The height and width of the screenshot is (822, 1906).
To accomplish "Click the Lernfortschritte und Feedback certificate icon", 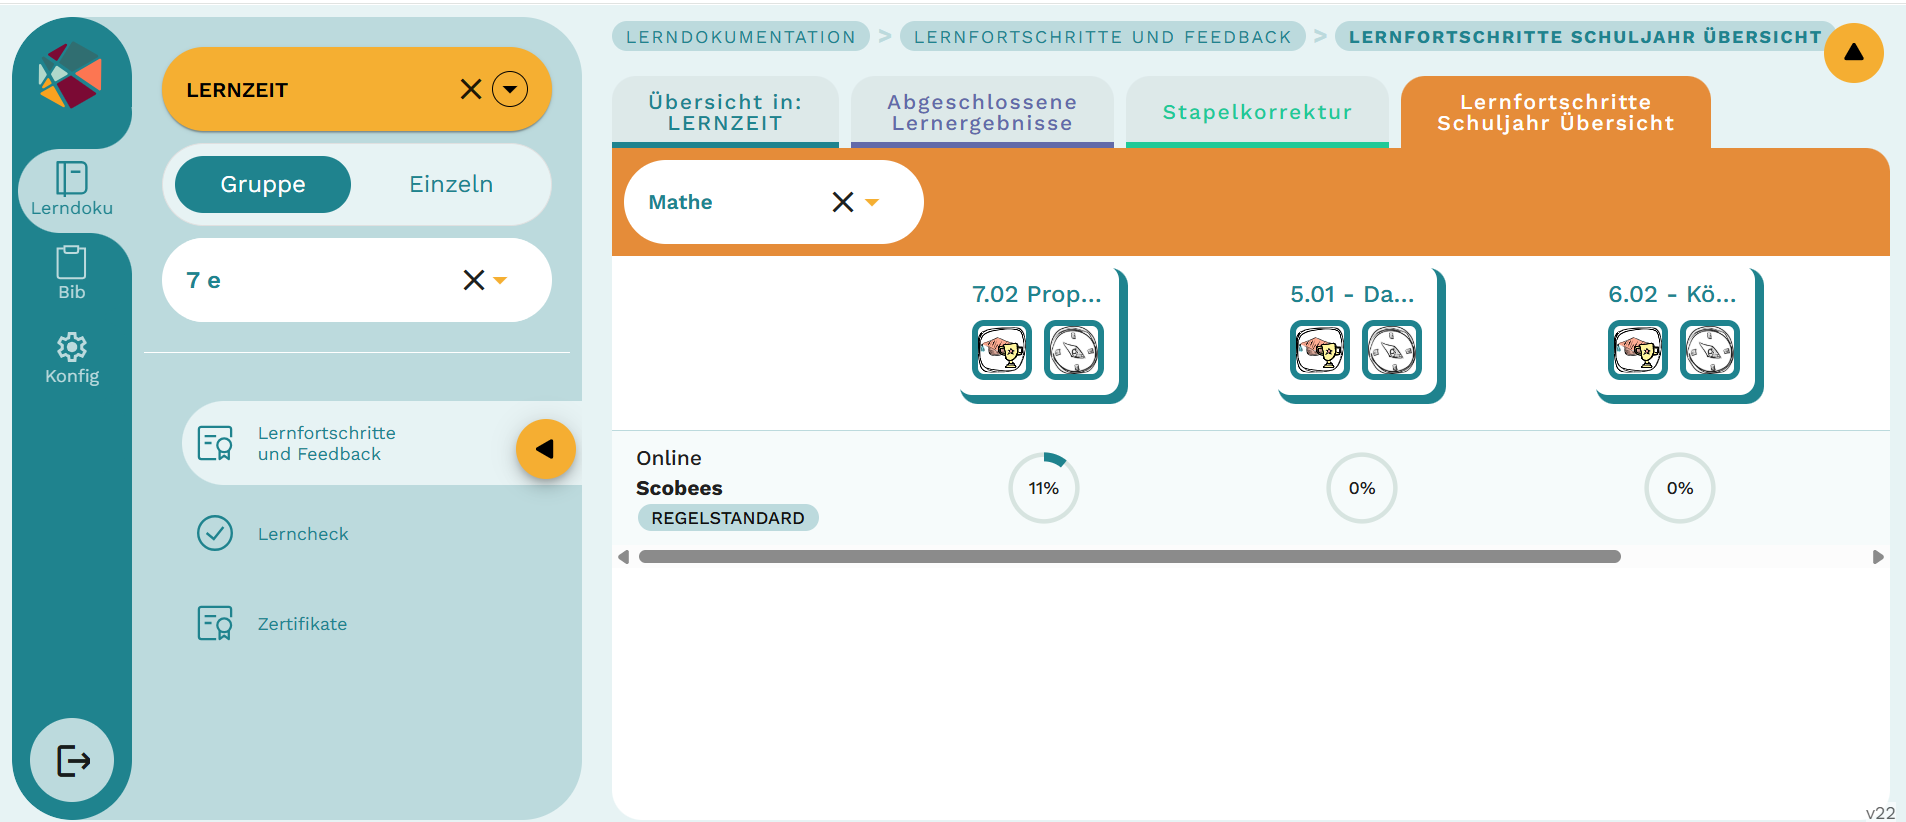I will point(215,443).
